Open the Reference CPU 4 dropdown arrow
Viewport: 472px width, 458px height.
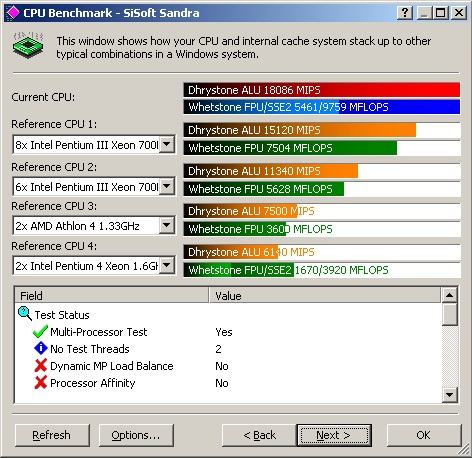coord(167,266)
